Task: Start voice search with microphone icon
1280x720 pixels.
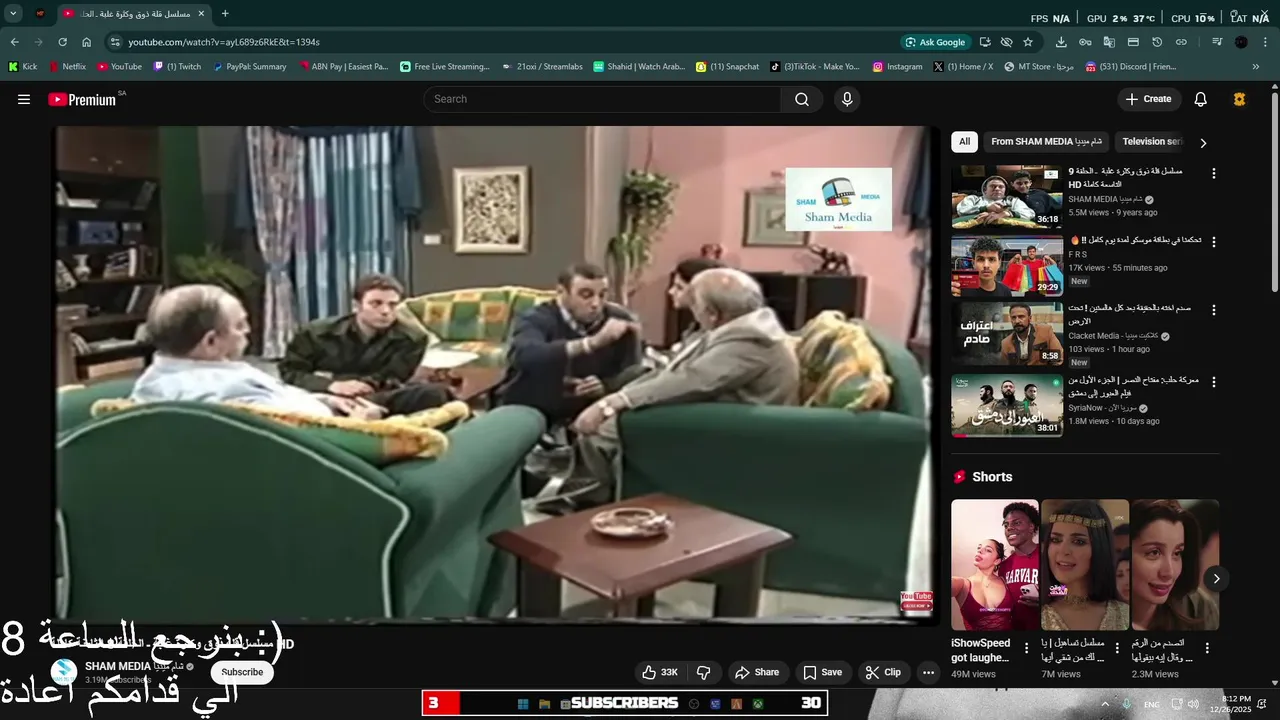Action: click(847, 99)
